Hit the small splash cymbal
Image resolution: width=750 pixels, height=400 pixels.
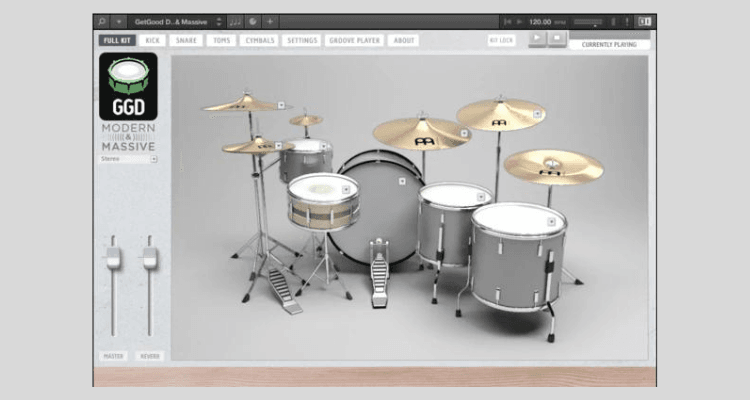pos(306,120)
